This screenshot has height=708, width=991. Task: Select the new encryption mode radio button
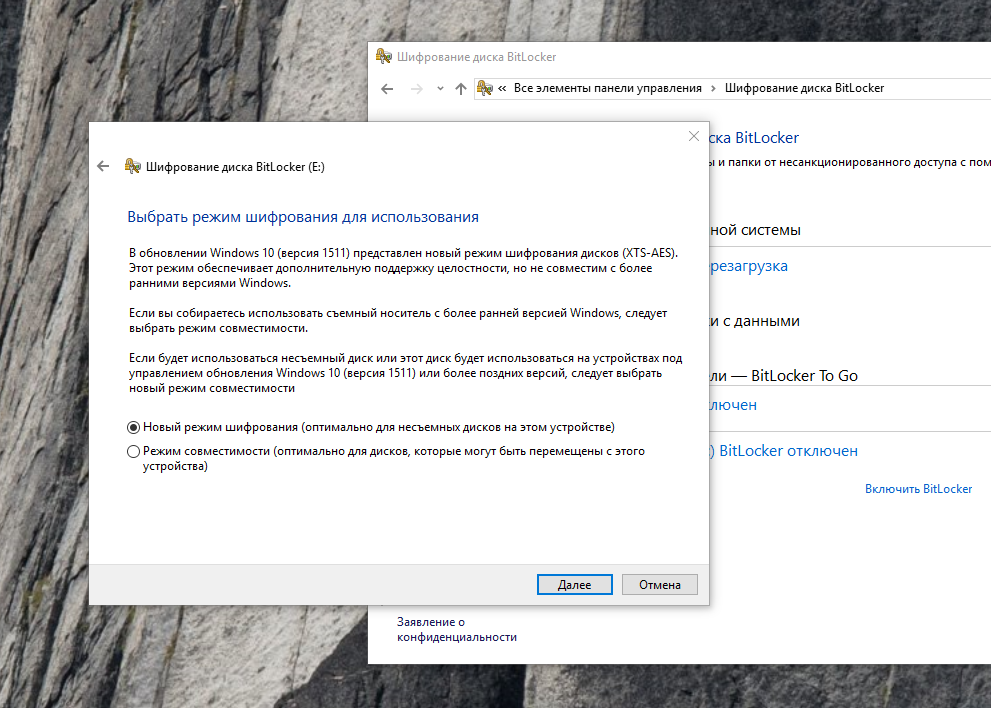(x=133, y=427)
